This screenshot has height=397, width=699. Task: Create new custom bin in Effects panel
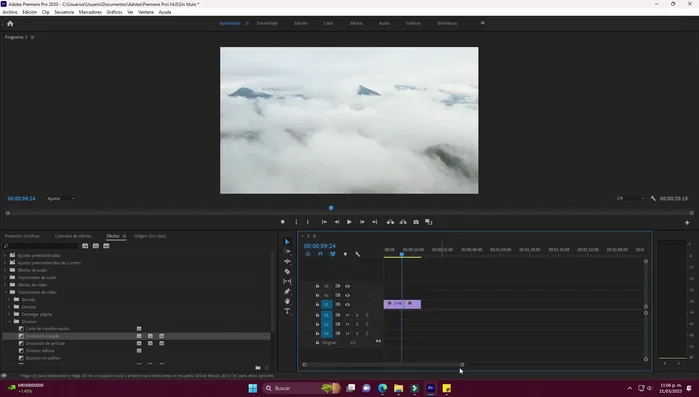[x=258, y=368]
